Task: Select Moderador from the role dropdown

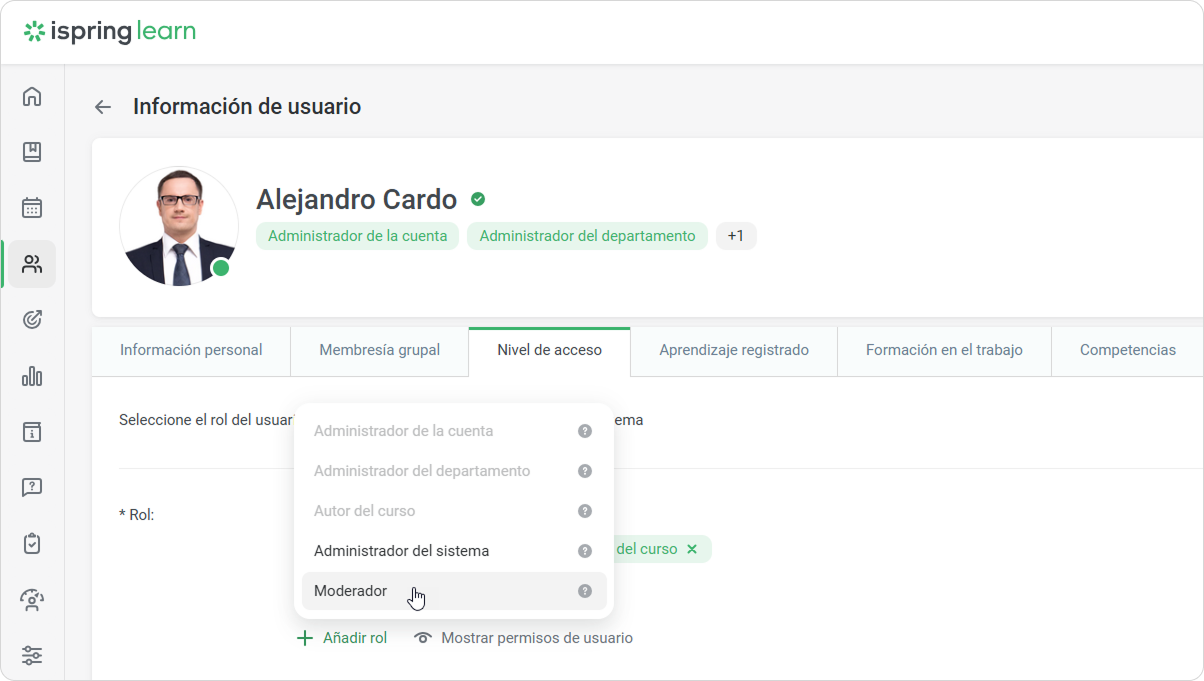Action: (x=351, y=591)
